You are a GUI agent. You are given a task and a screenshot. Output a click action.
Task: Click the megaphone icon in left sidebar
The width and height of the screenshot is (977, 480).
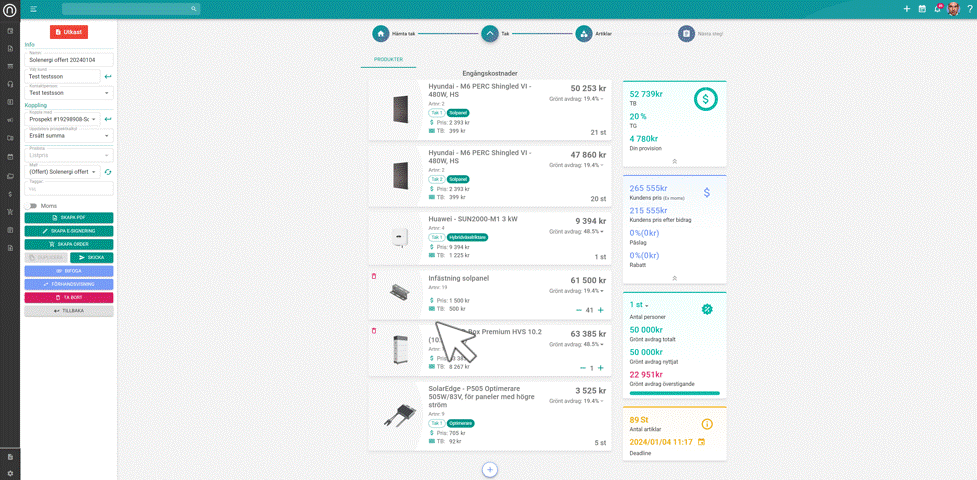(10, 120)
